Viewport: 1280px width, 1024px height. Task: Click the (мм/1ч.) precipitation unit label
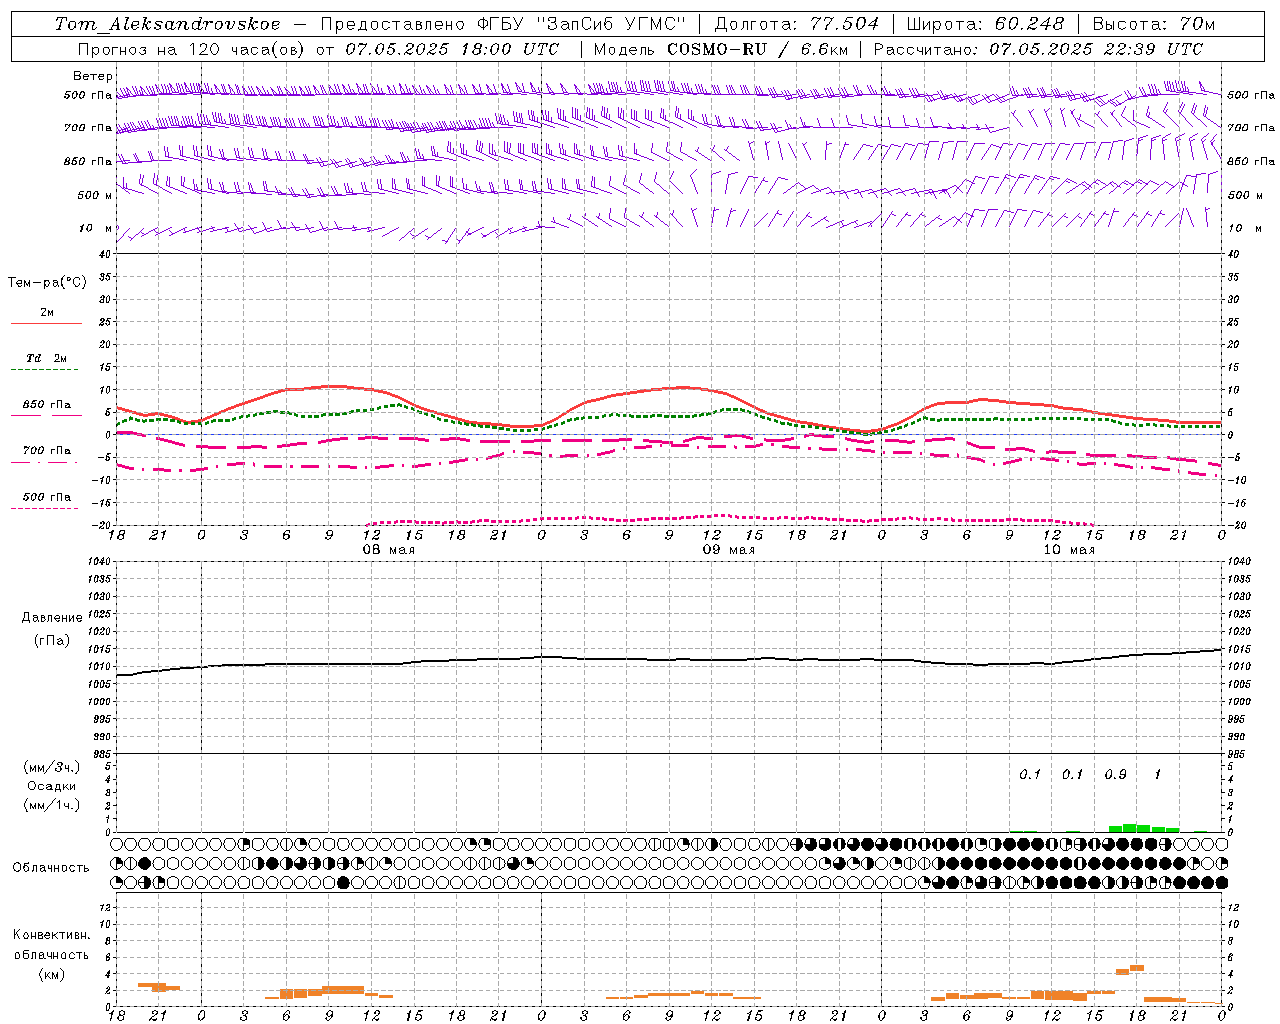pyautogui.click(x=51, y=805)
